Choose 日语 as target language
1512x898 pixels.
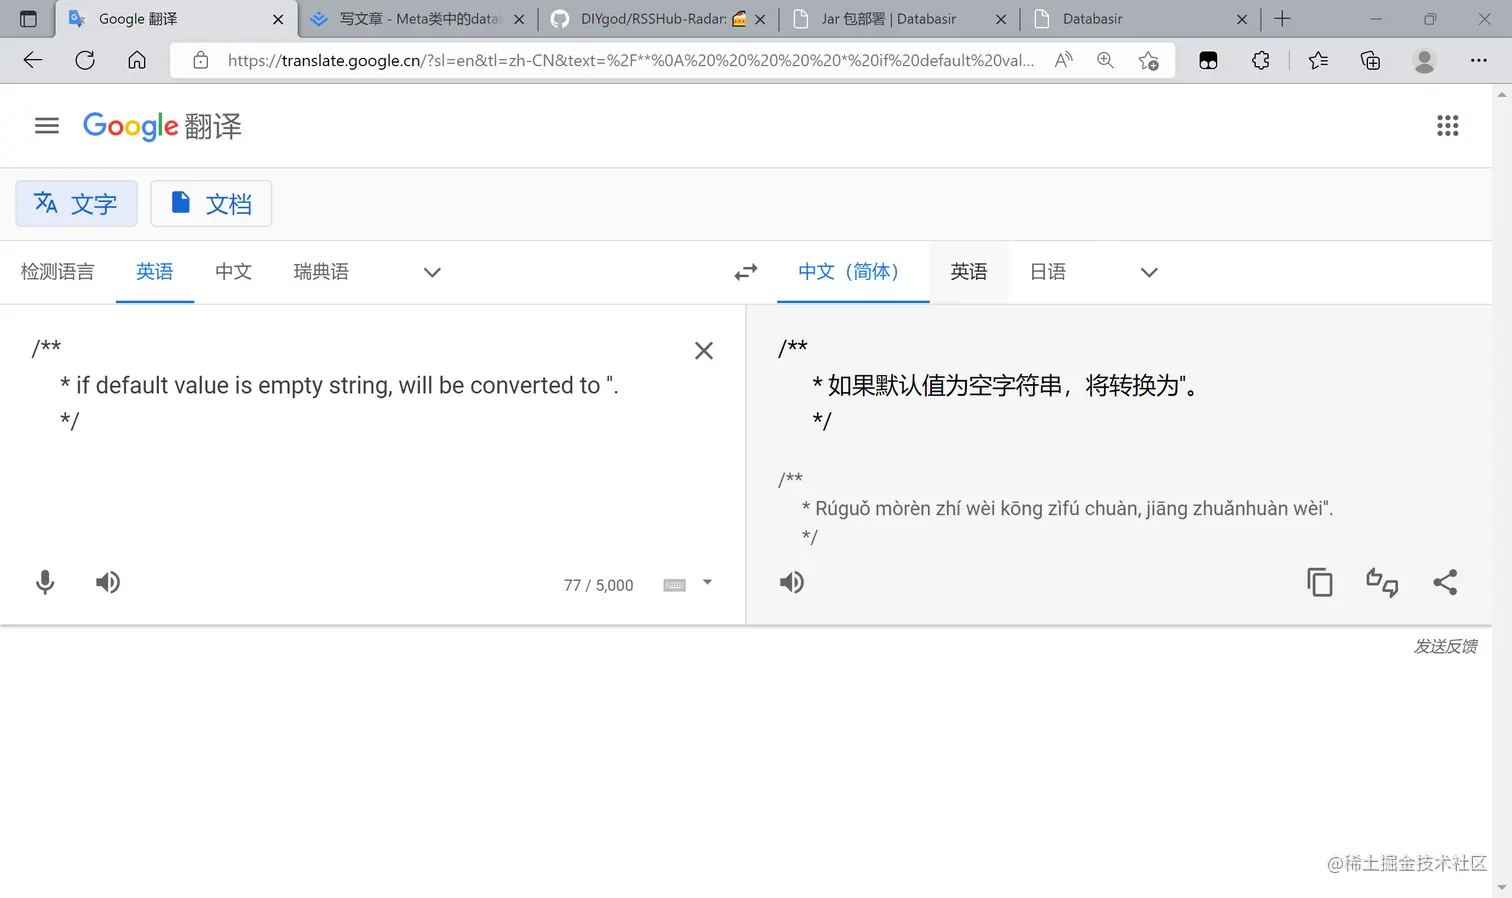tap(1048, 272)
